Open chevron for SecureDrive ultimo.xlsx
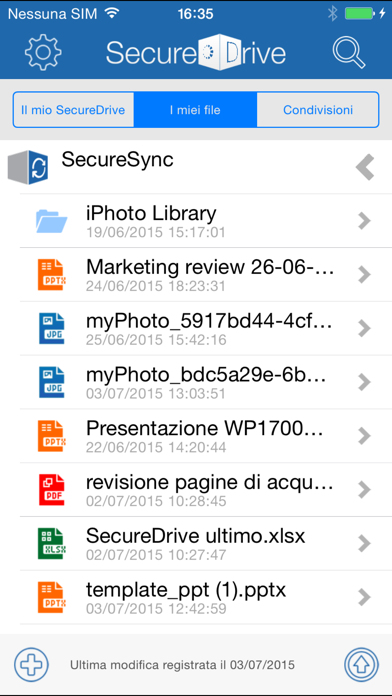 pos(364,543)
